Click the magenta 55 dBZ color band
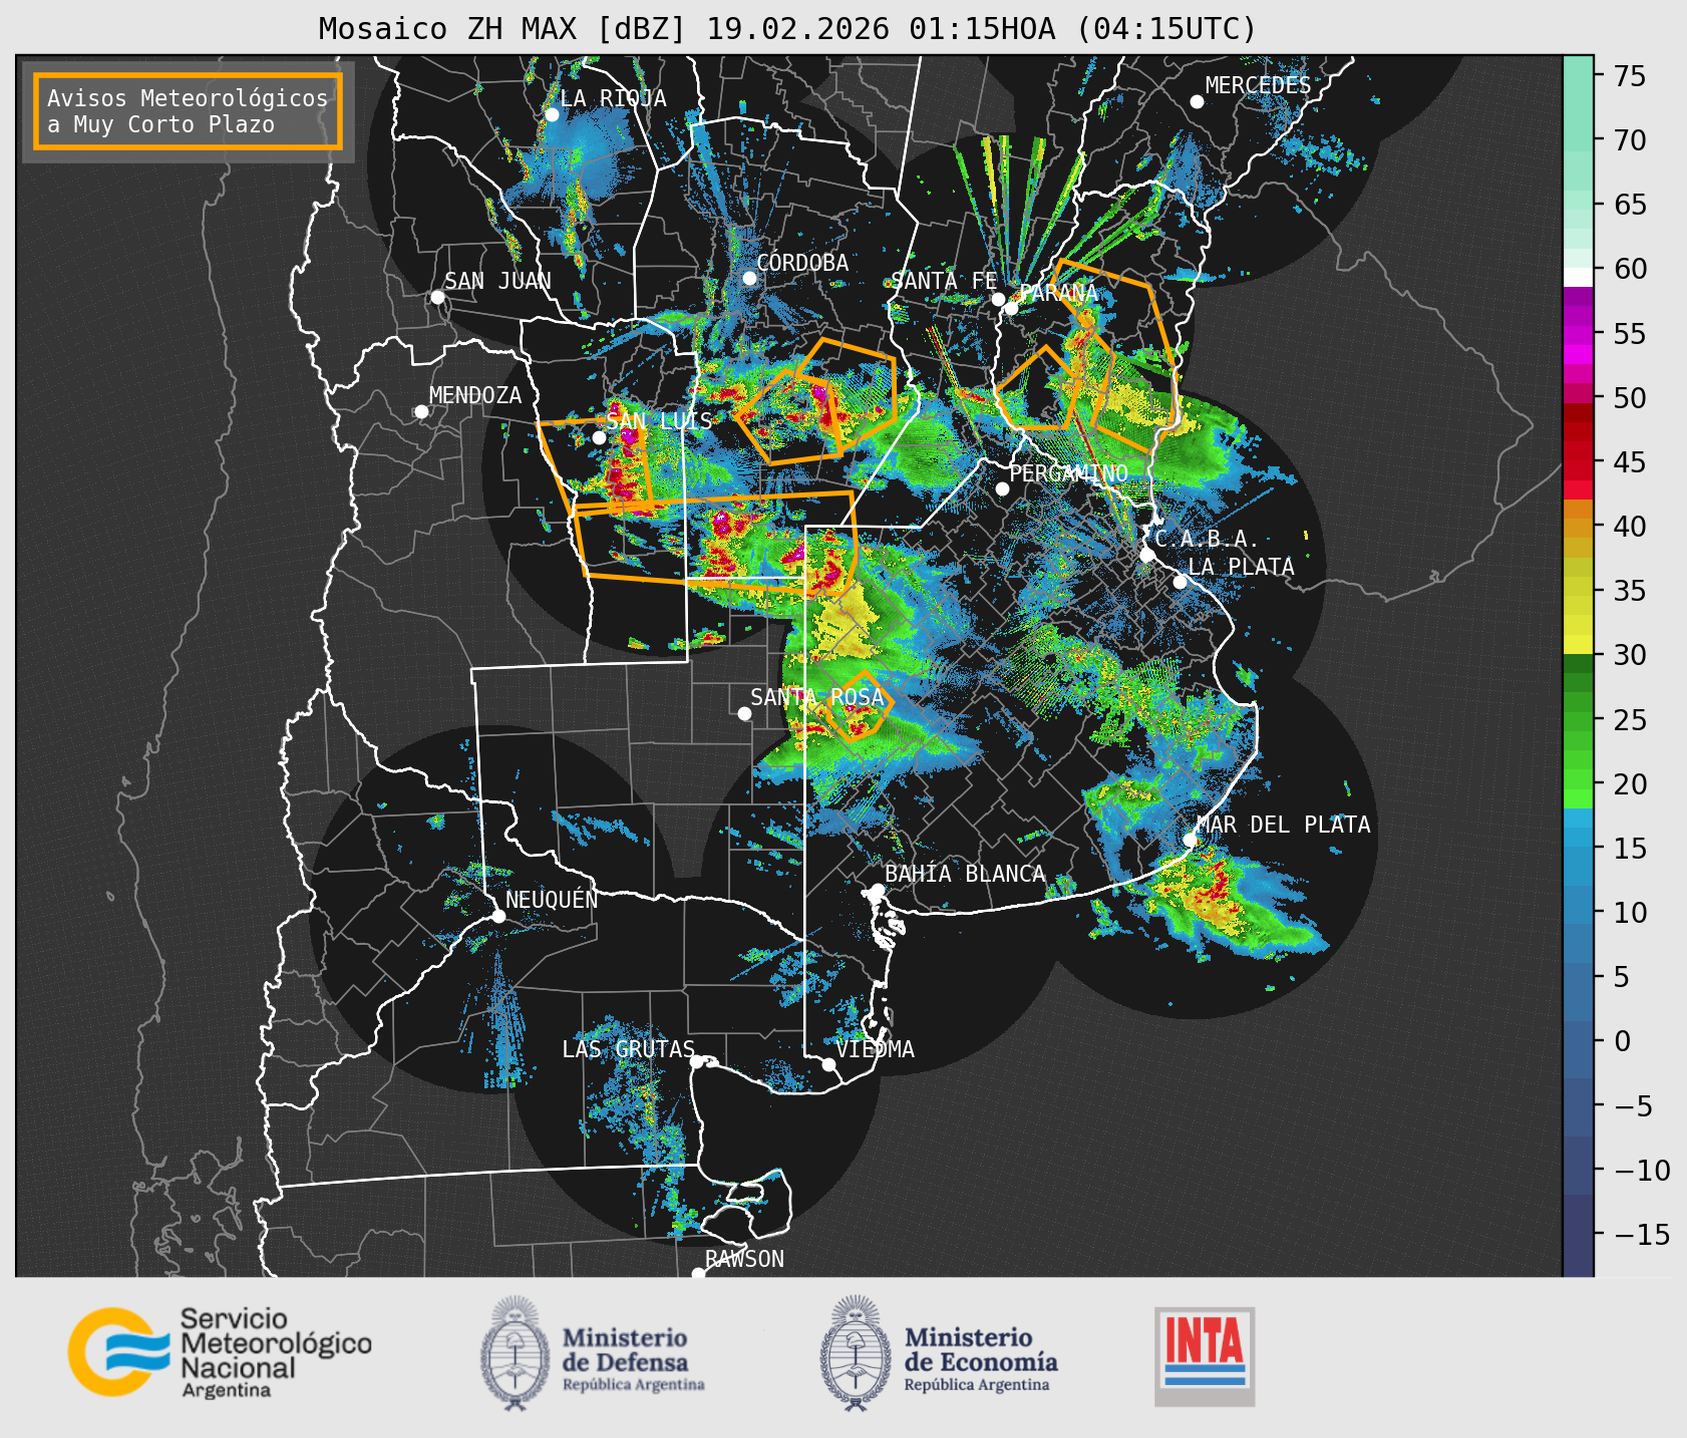 [x=1577, y=333]
